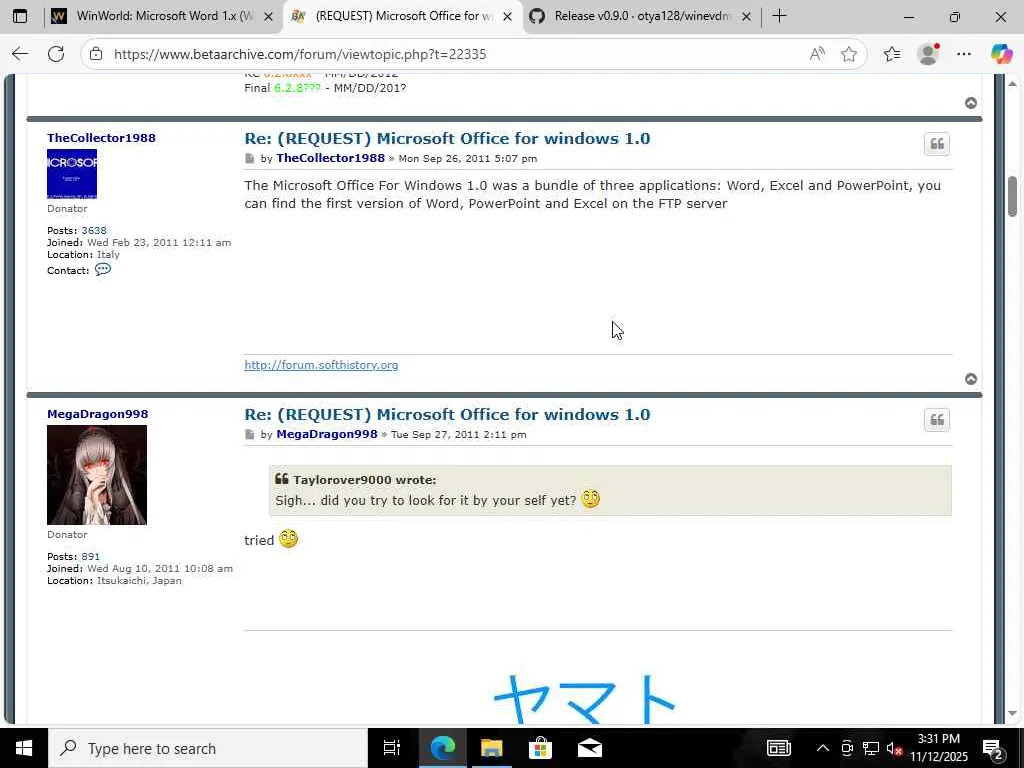The height and width of the screenshot is (768, 1024).
Task: Open News and interests taskbar icon
Action: click(778, 748)
